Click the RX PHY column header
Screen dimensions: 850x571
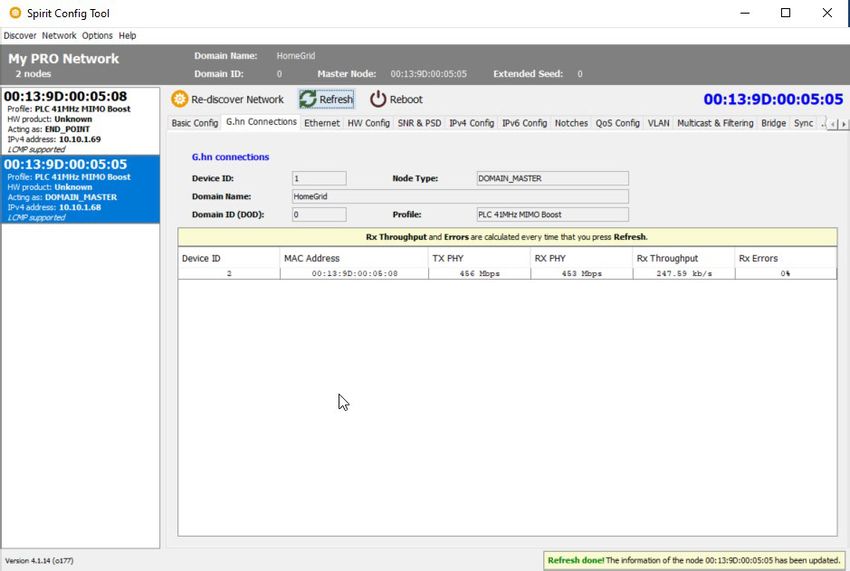tap(582, 259)
